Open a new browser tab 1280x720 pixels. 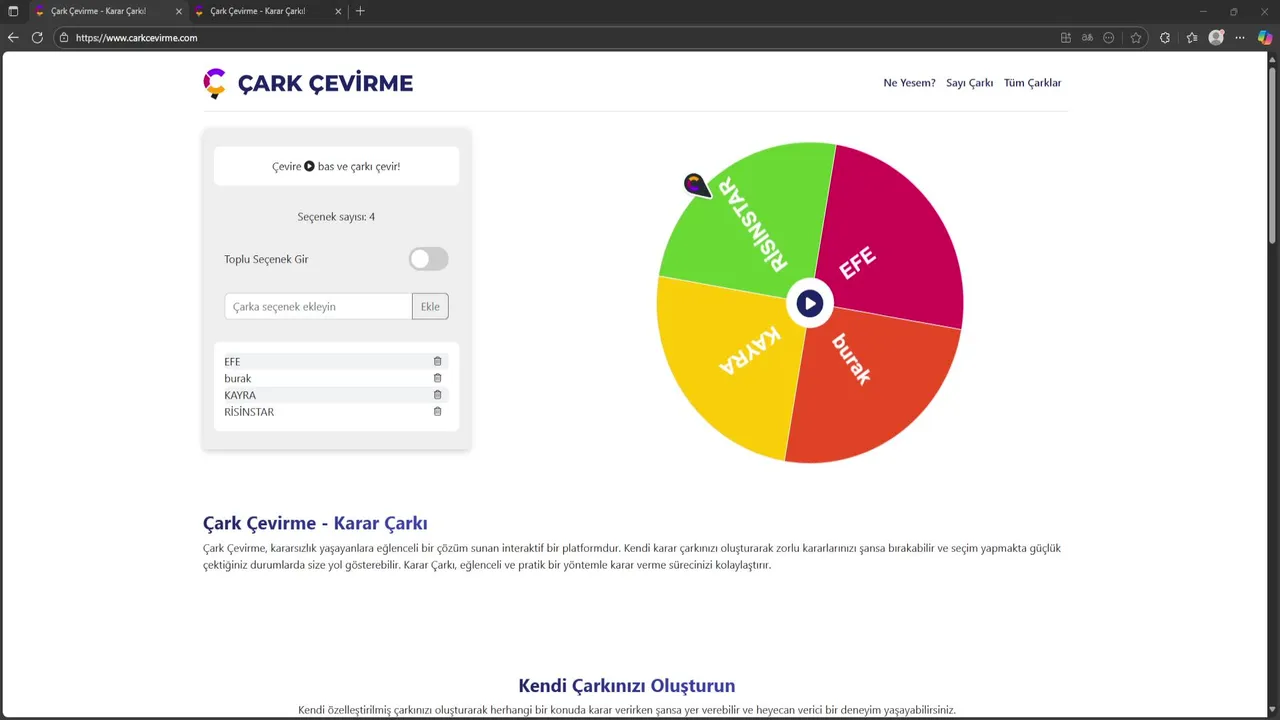(x=360, y=11)
